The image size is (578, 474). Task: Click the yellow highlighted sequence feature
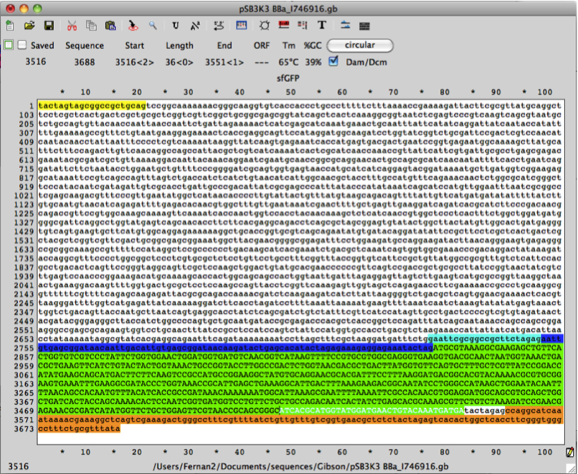pos(92,106)
